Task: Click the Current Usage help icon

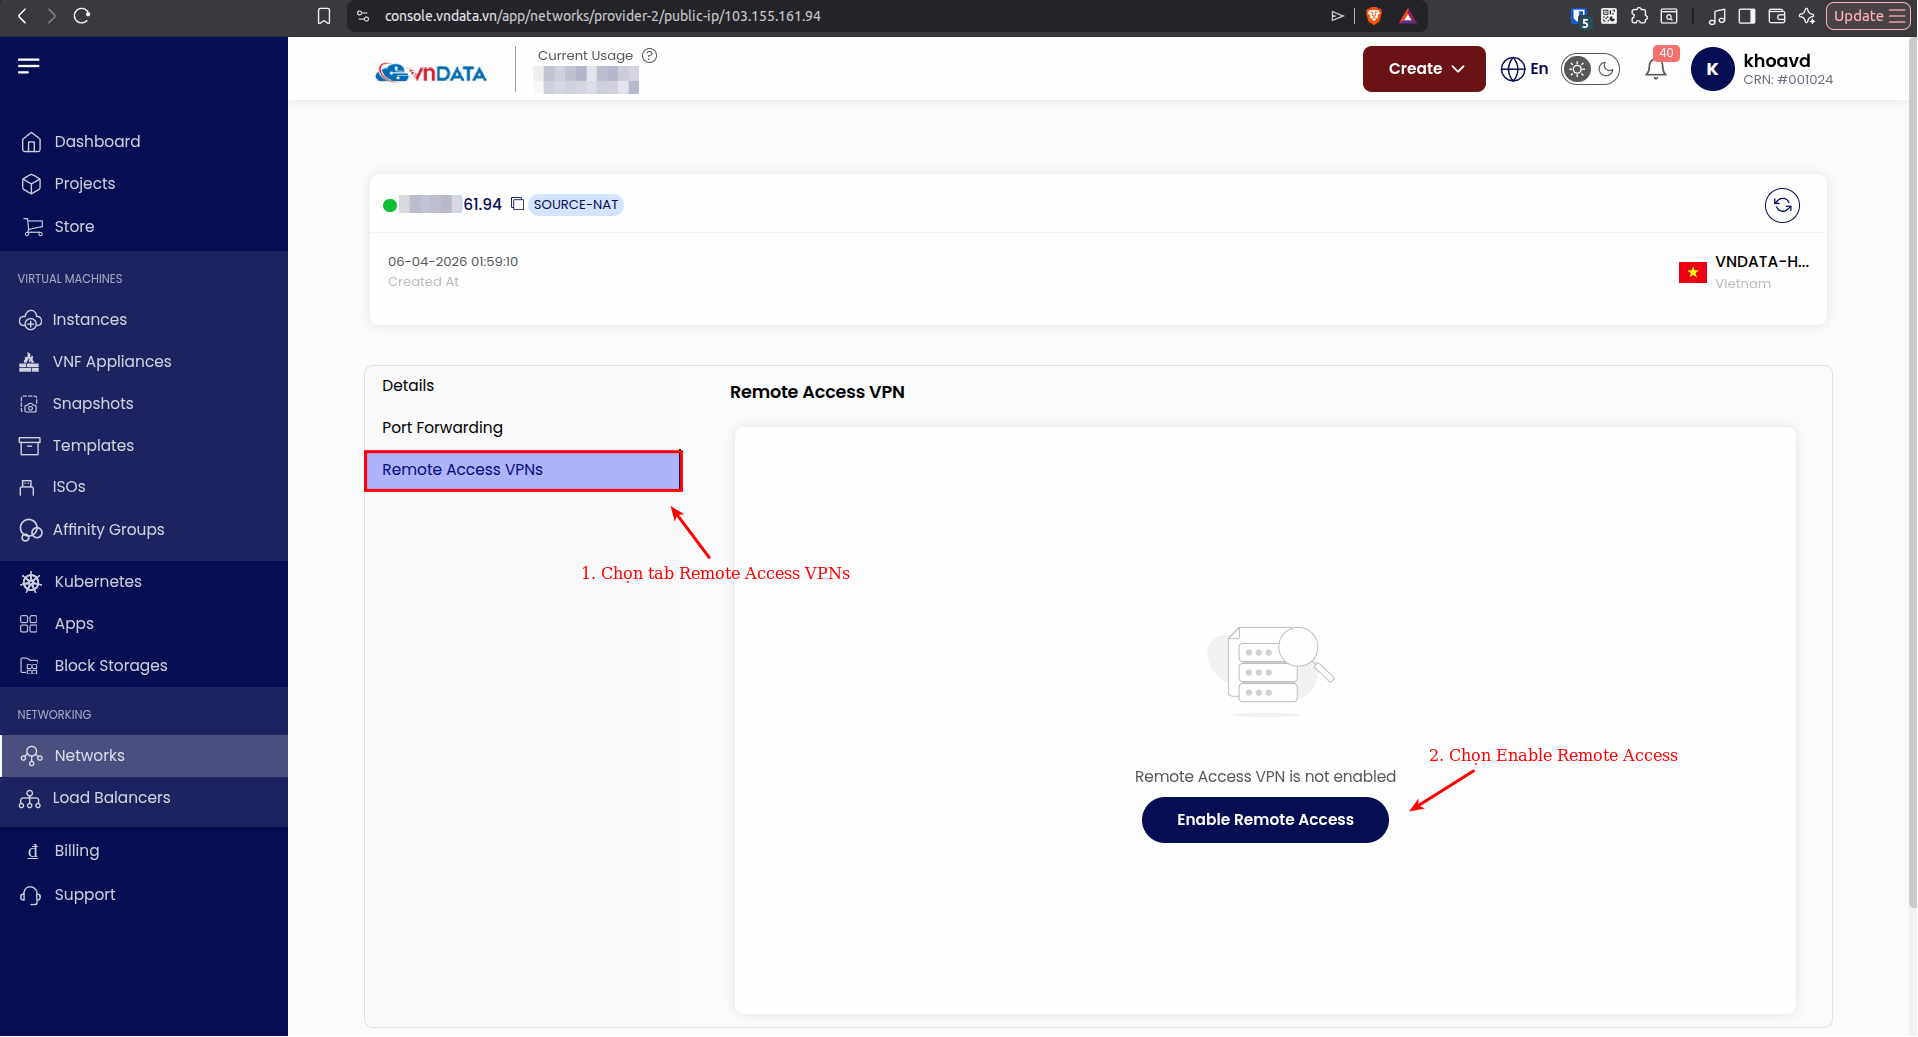Action: (x=650, y=55)
